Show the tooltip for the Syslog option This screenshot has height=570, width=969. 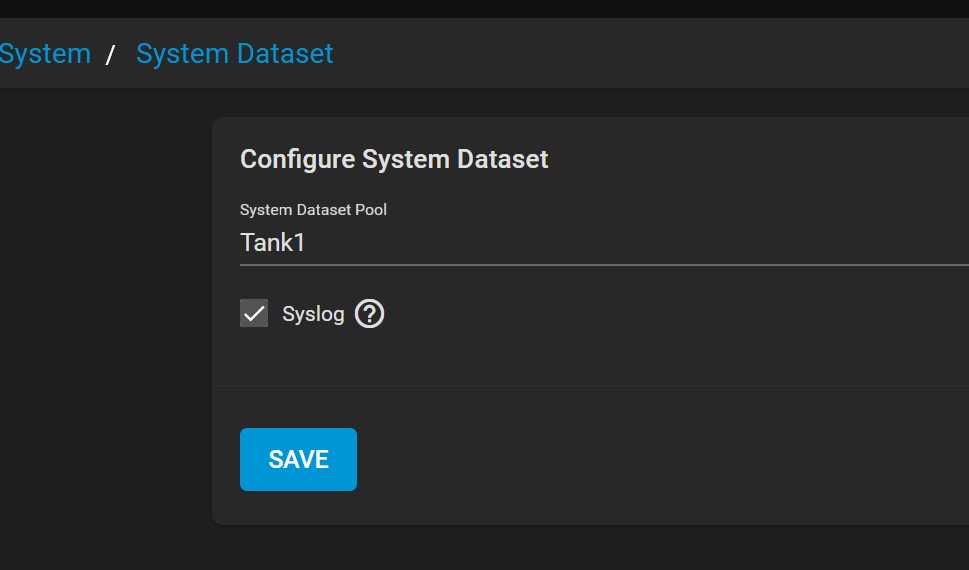click(369, 314)
